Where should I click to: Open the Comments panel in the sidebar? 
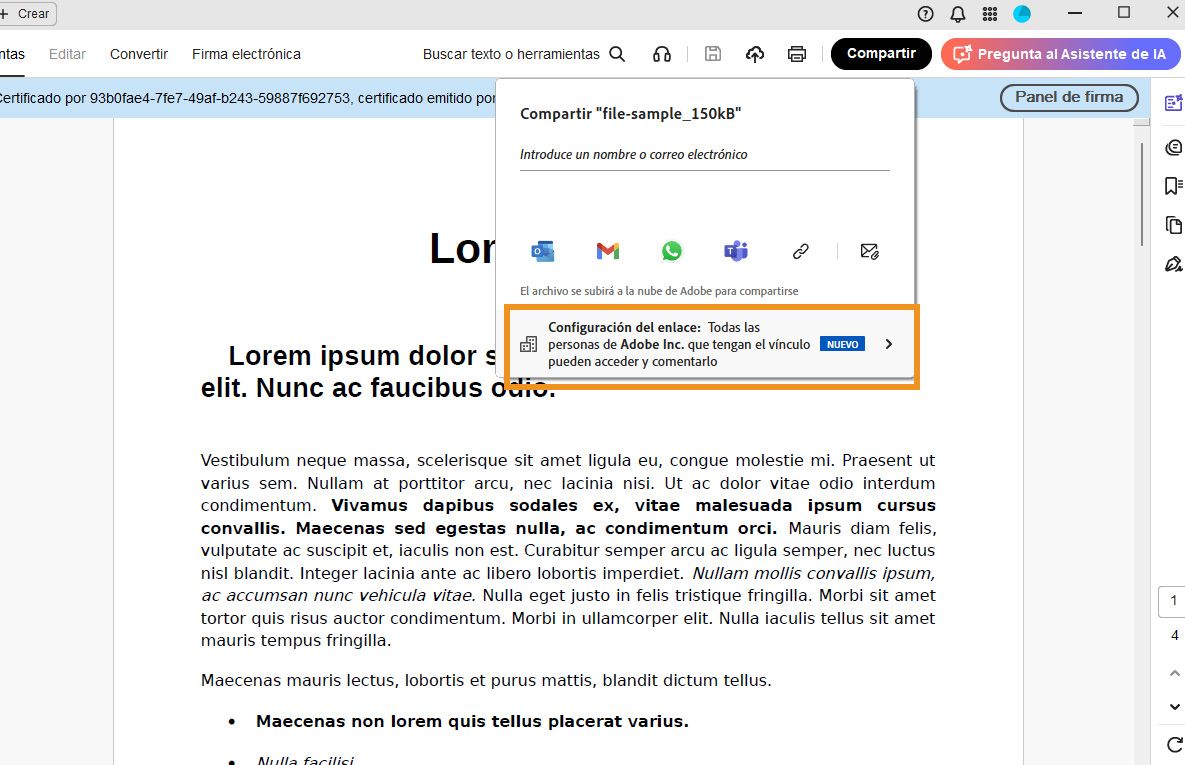(x=1172, y=147)
